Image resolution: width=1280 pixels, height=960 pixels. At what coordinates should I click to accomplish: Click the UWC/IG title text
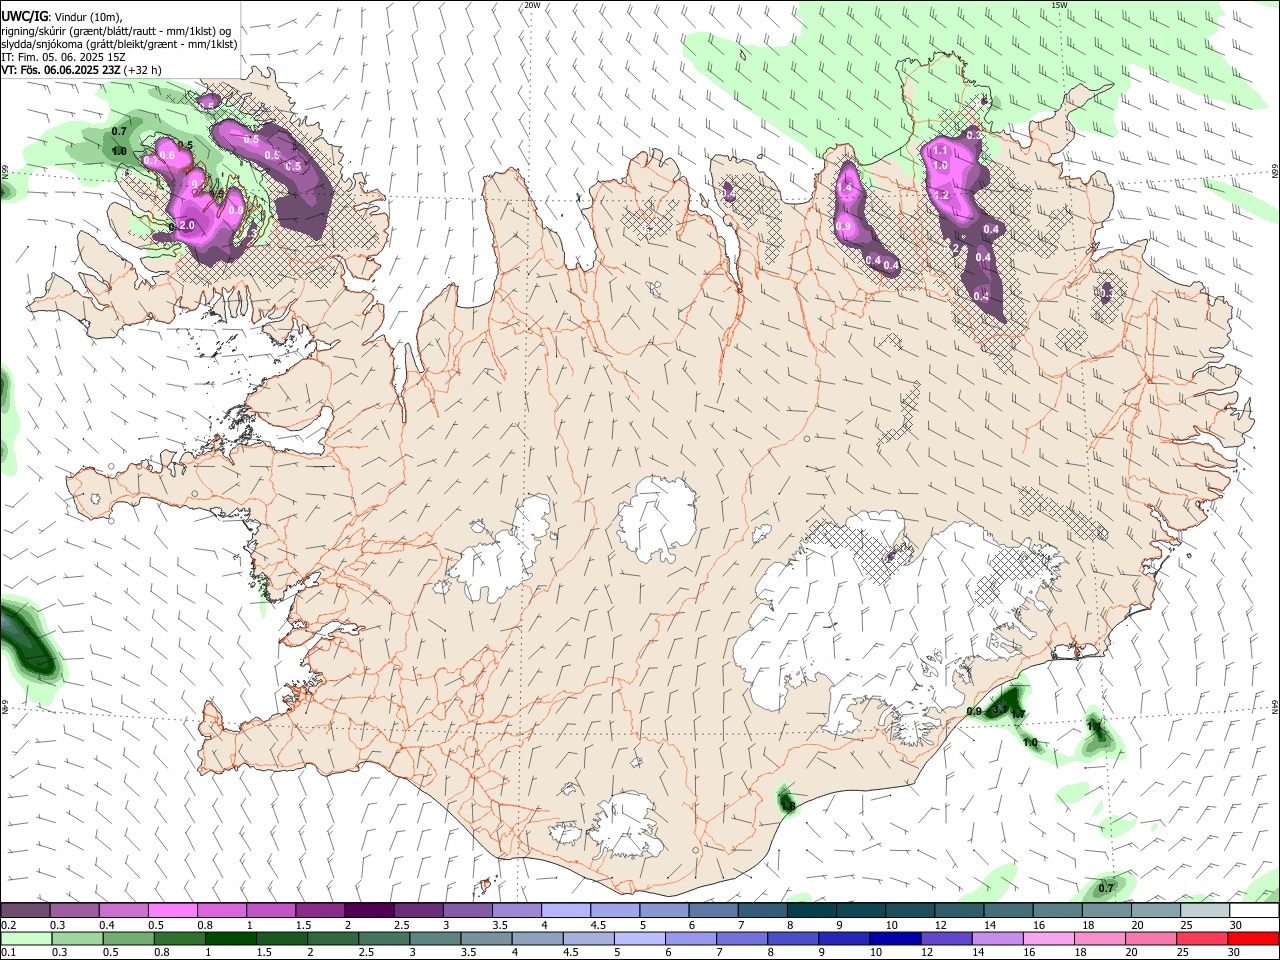click(x=24, y=16)
